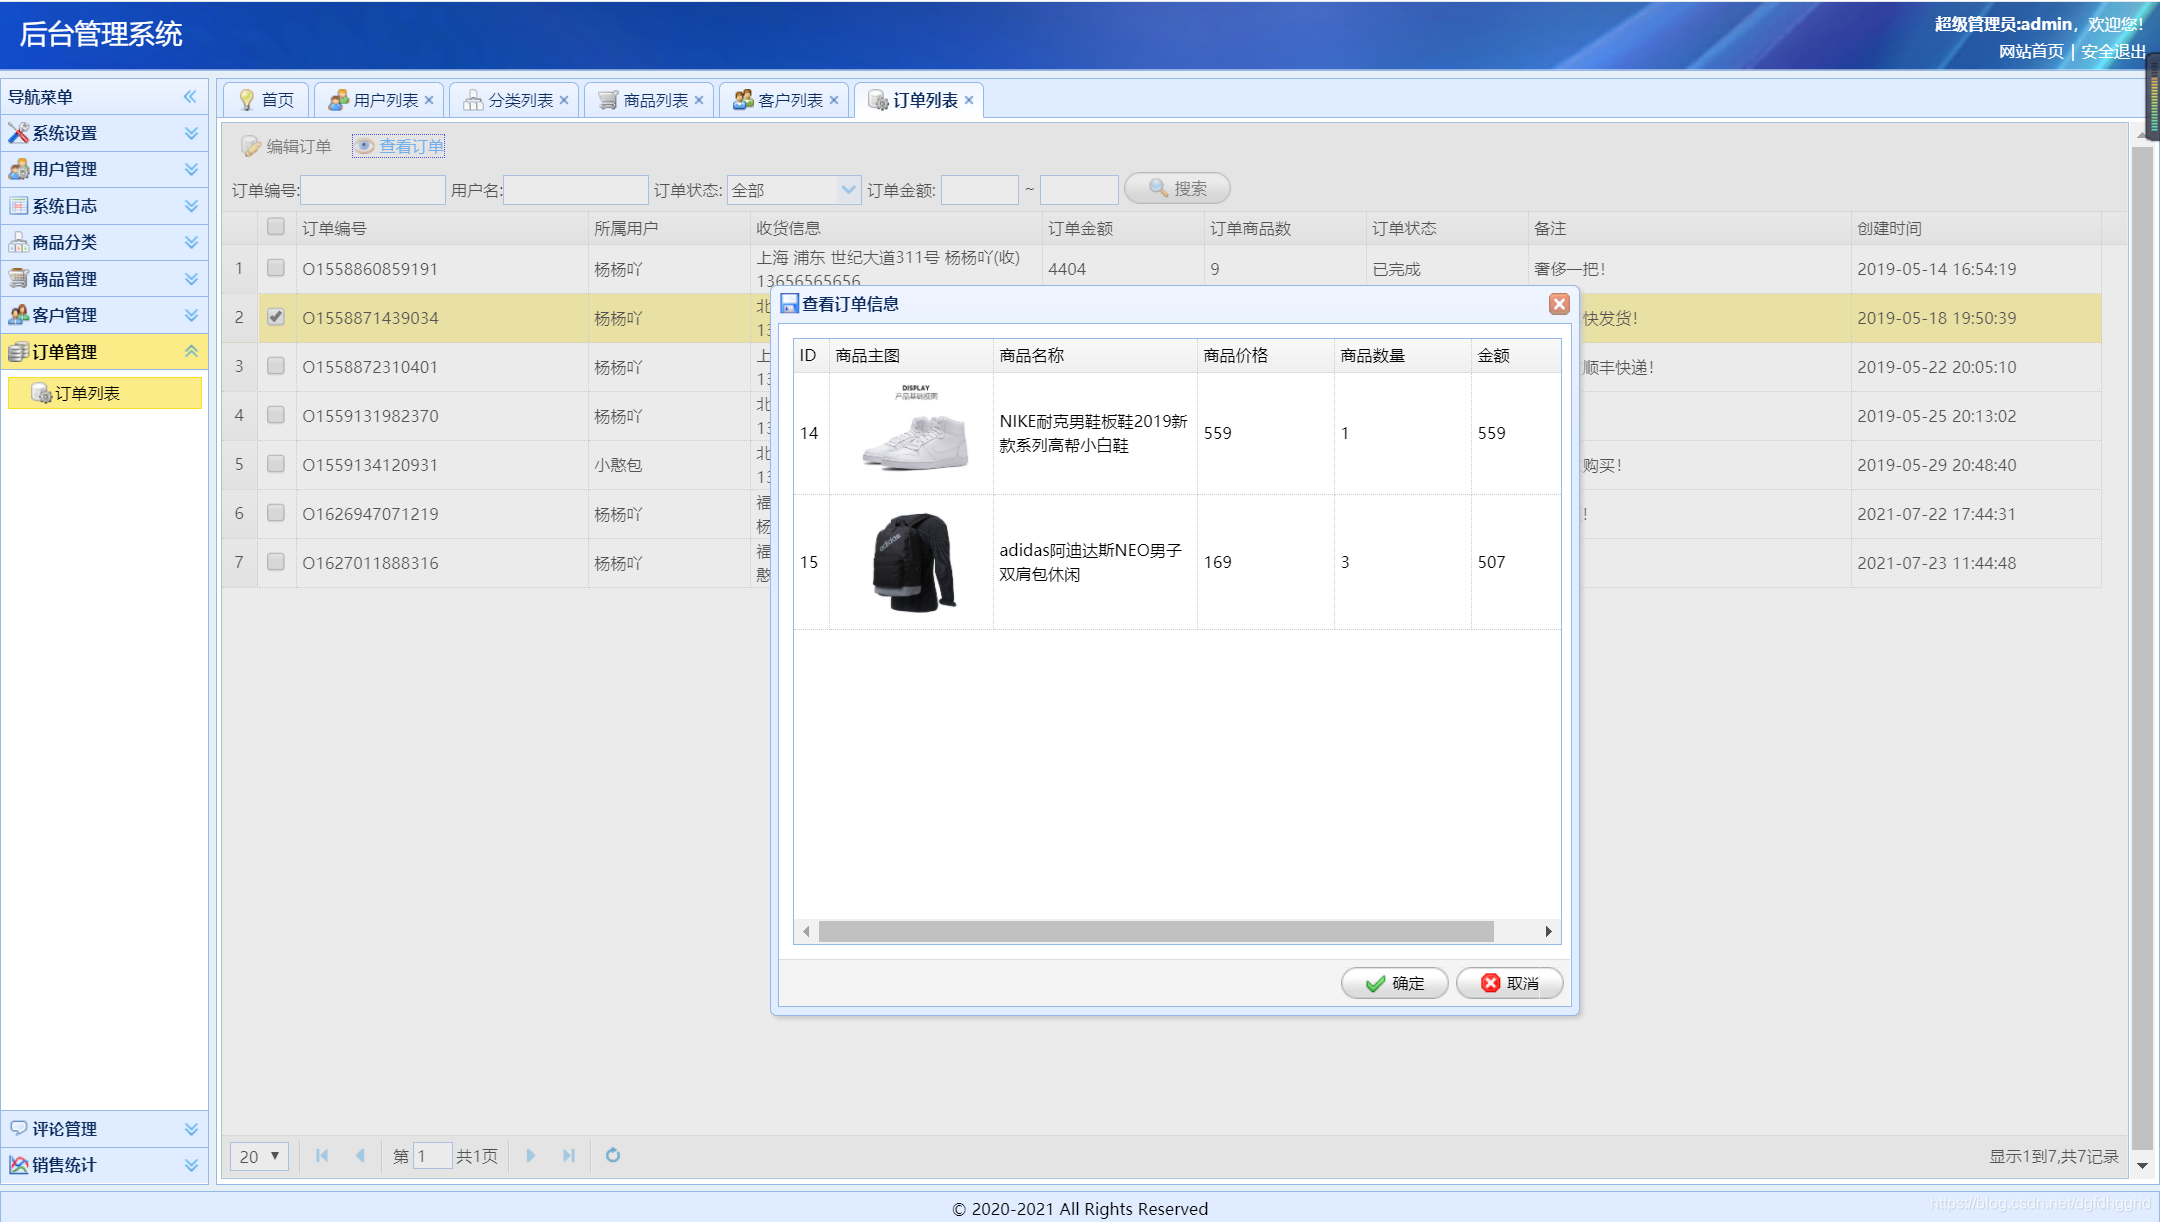Check the box for order O1558860859191
The width and height of the screenshot is (2160, 1222).
click(x=276, y=268)
